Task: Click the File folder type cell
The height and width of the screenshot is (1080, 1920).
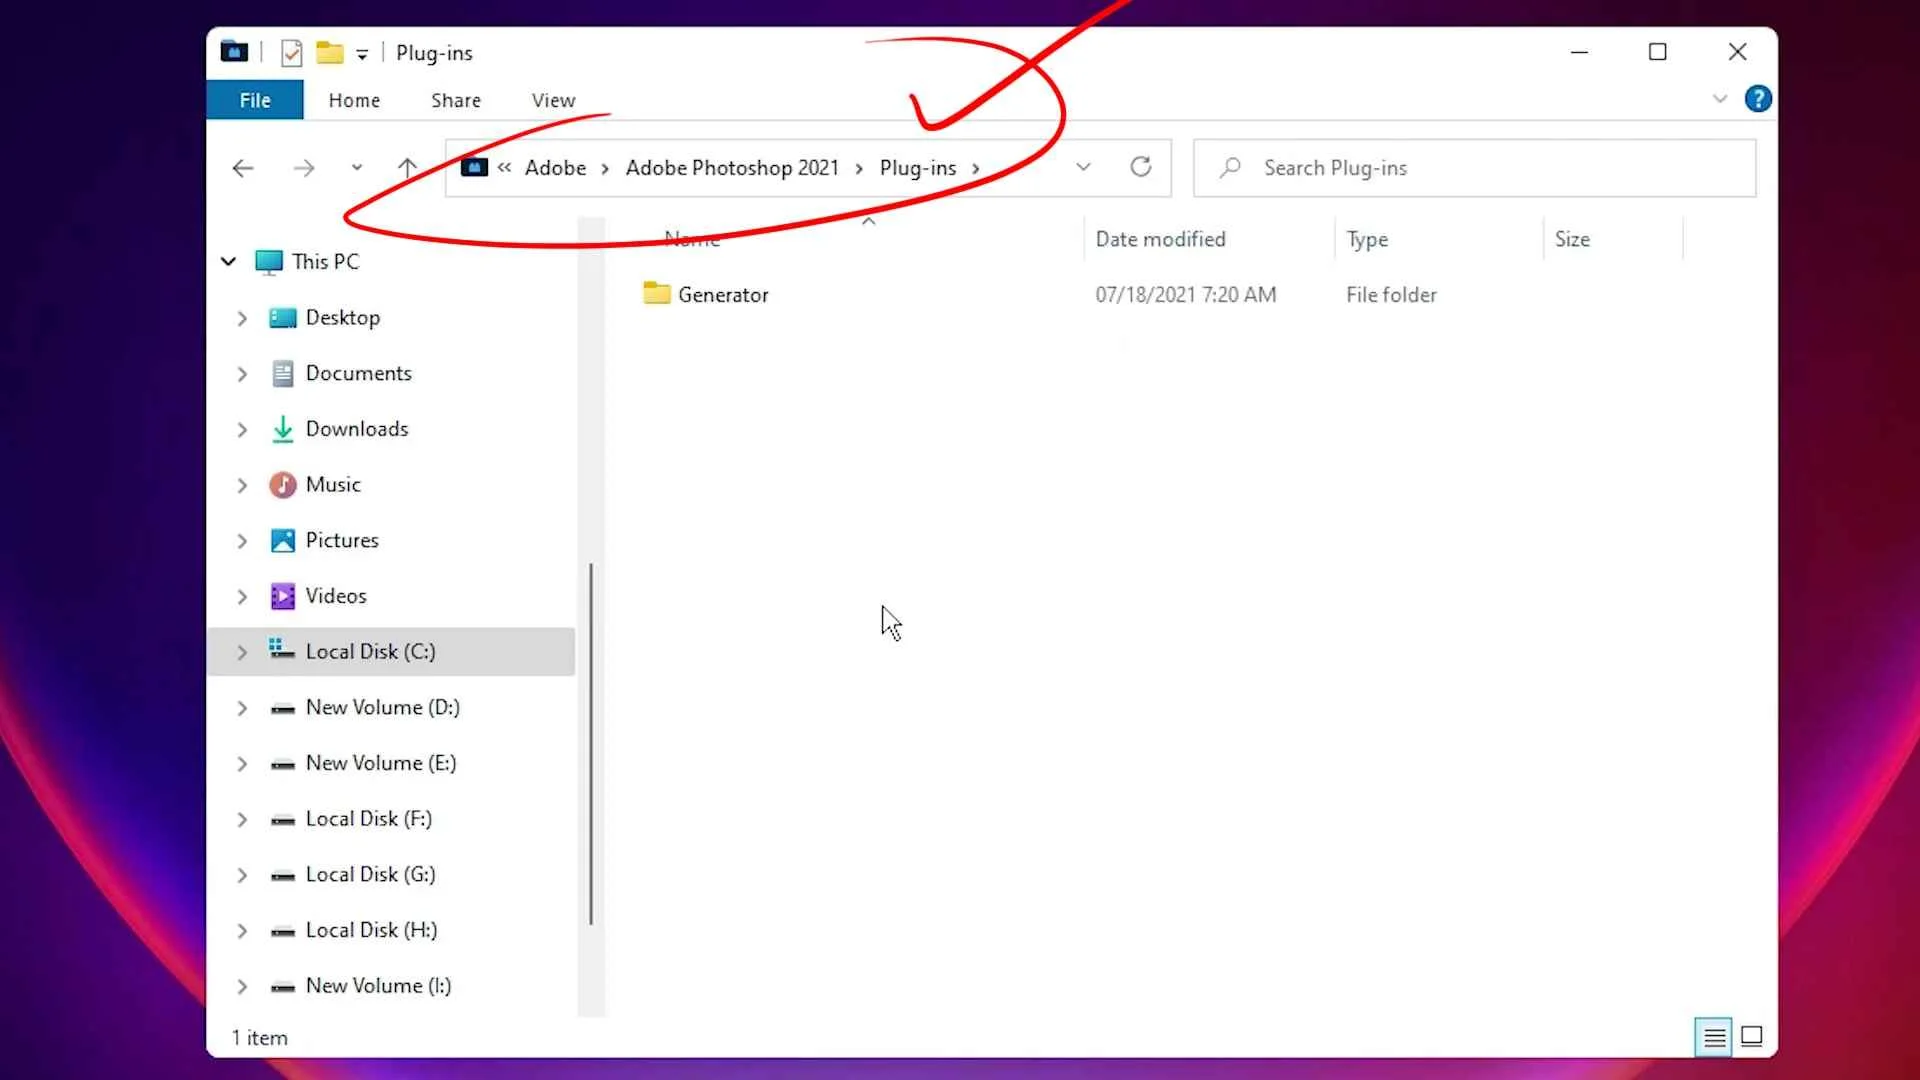Action: 1391,295
